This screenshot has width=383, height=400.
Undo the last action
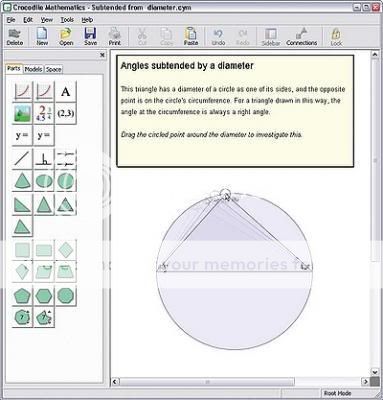point(218,37)
